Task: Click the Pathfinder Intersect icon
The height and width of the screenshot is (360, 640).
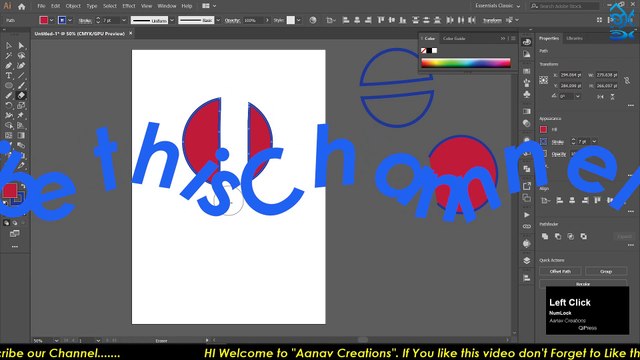Action: point(571,236)
